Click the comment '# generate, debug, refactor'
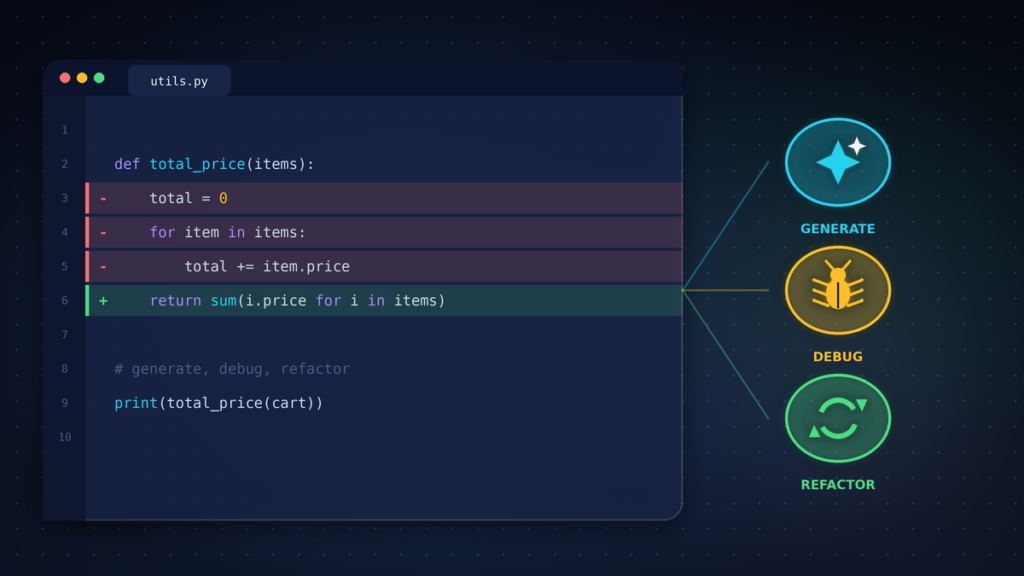This screenshot has width=1024, height=576. pos(232,369)
